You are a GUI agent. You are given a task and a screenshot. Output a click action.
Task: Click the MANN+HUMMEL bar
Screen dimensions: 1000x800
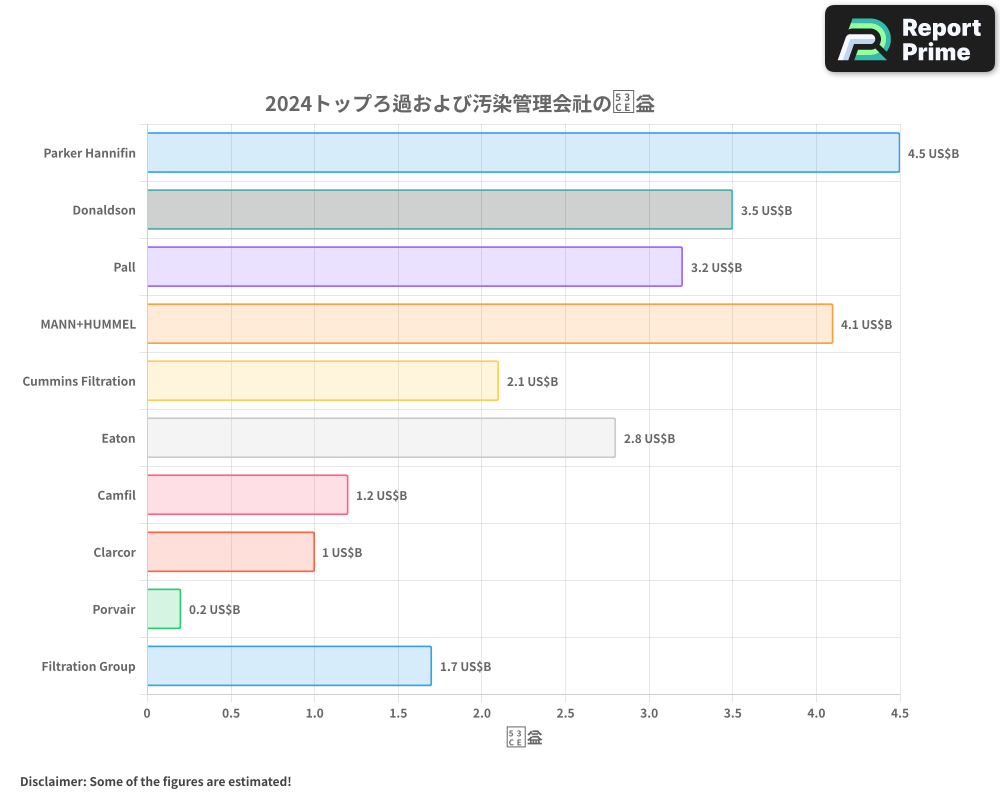pyautogui.click(x=490, y=324)
